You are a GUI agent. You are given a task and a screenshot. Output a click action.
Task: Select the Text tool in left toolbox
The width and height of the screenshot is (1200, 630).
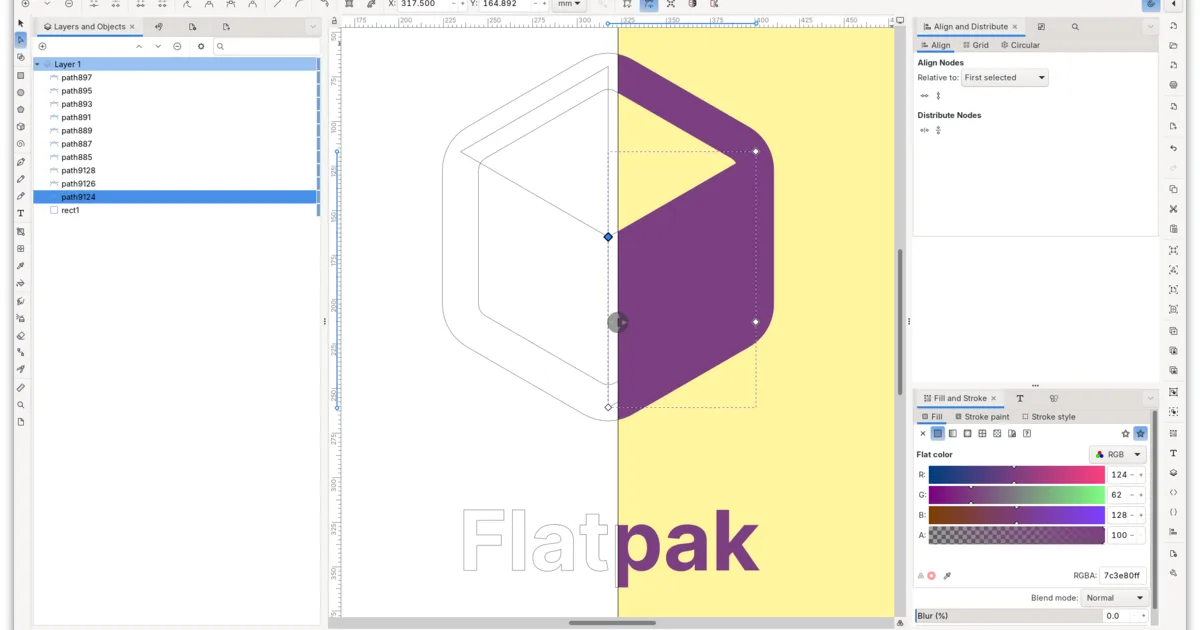point(21,214)
